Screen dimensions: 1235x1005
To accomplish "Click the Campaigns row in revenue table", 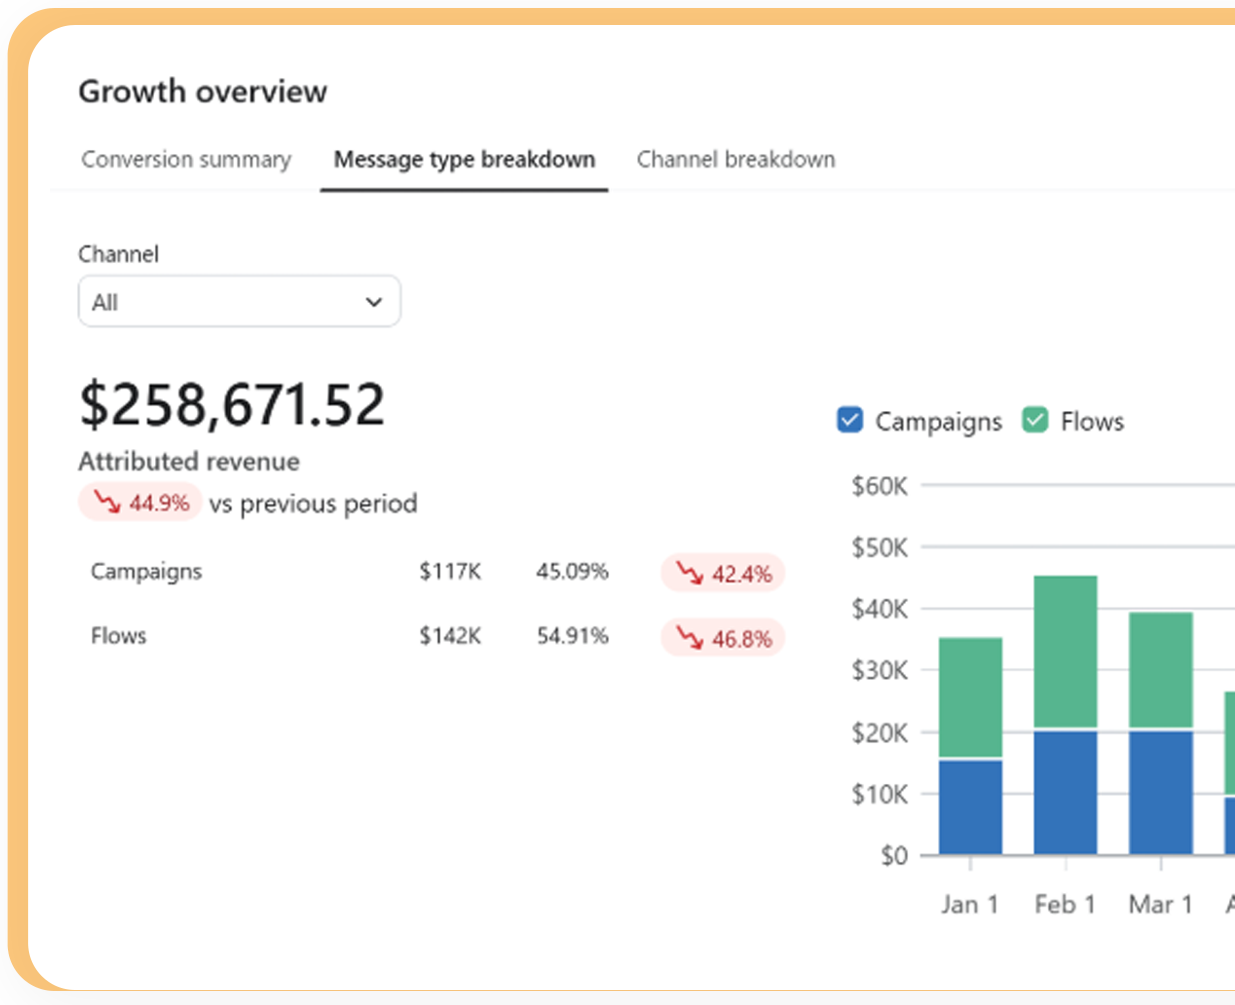I will pos(146,572).
